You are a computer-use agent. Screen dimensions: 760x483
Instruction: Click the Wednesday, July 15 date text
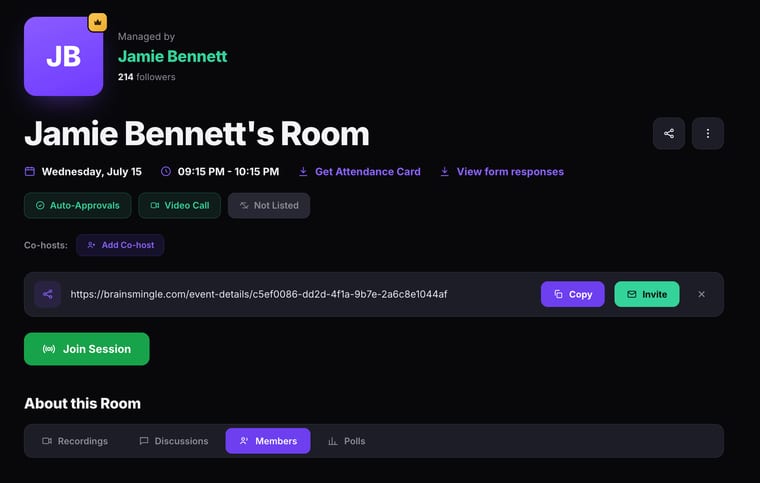click(x=92, y=171)
